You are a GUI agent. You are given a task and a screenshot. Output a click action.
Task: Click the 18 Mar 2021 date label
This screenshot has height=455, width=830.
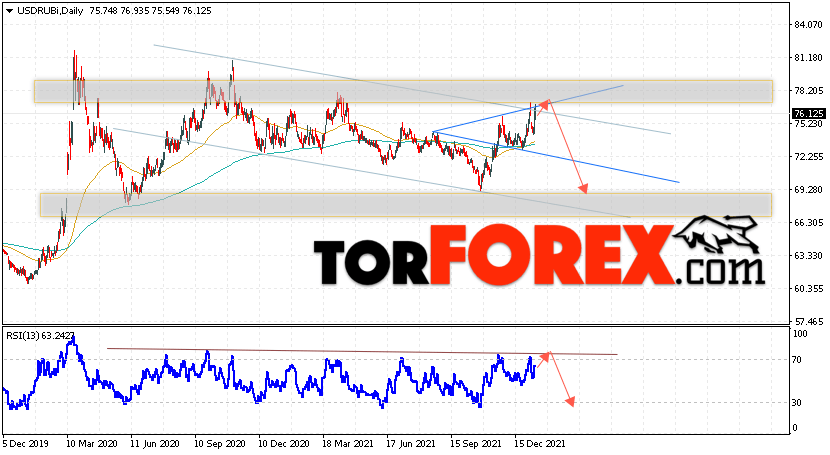[348, 443]
